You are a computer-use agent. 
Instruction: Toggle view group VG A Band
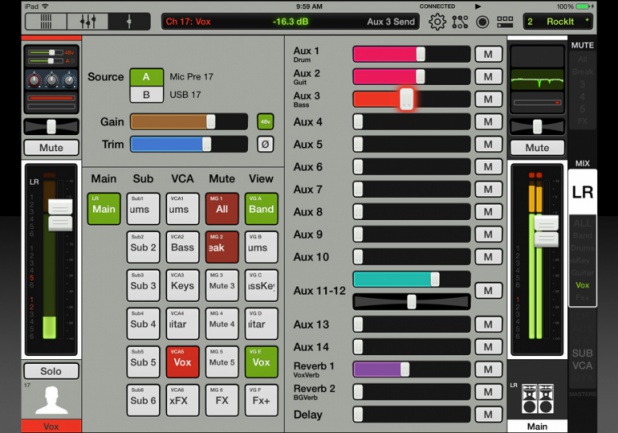point(261,209)
